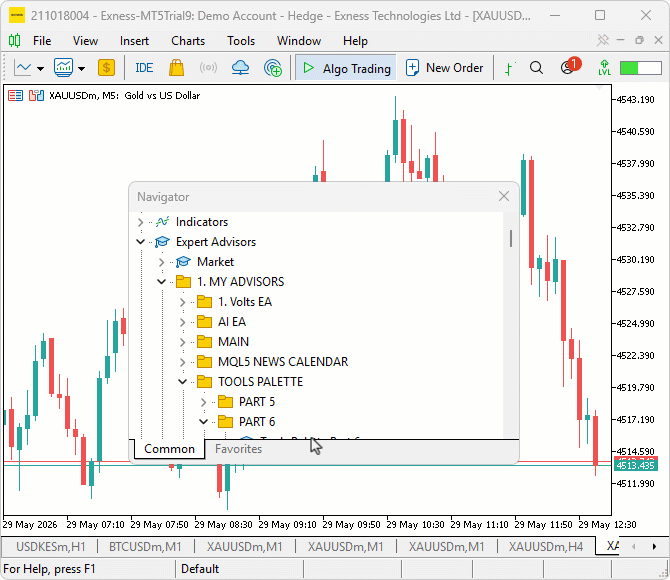Click the New Order button

click(x=444, y=68)
